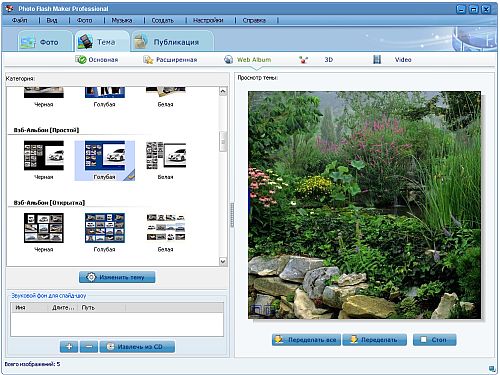This screenshot has width=500, height=375.
Task: Open the Настройки menu
Action: (208, 20)
